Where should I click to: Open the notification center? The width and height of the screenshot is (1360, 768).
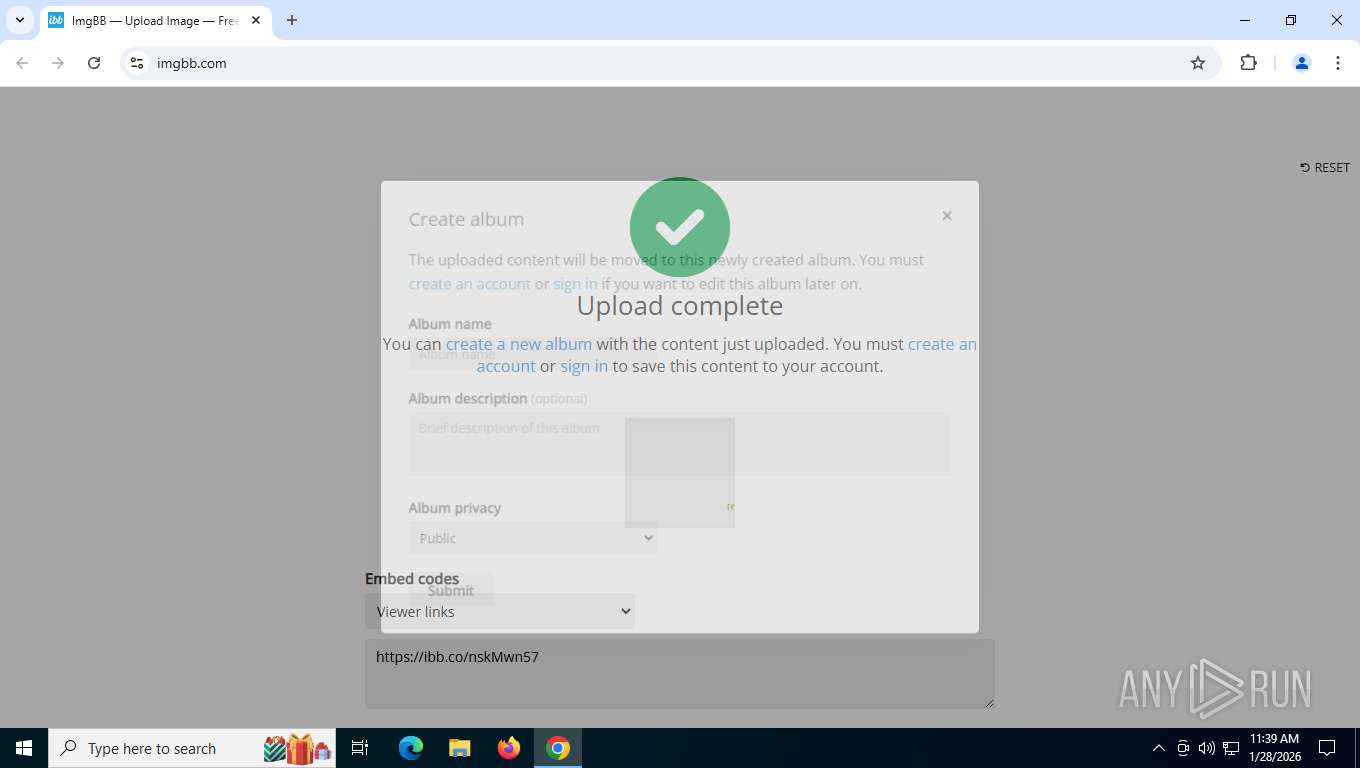(x=1327, y=748)
